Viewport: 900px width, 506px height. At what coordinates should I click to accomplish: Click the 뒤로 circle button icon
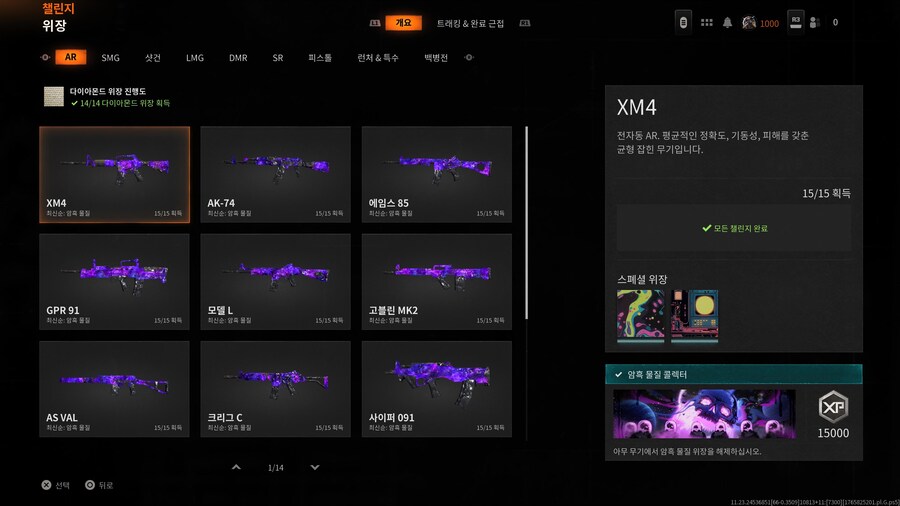click(90, 485)
